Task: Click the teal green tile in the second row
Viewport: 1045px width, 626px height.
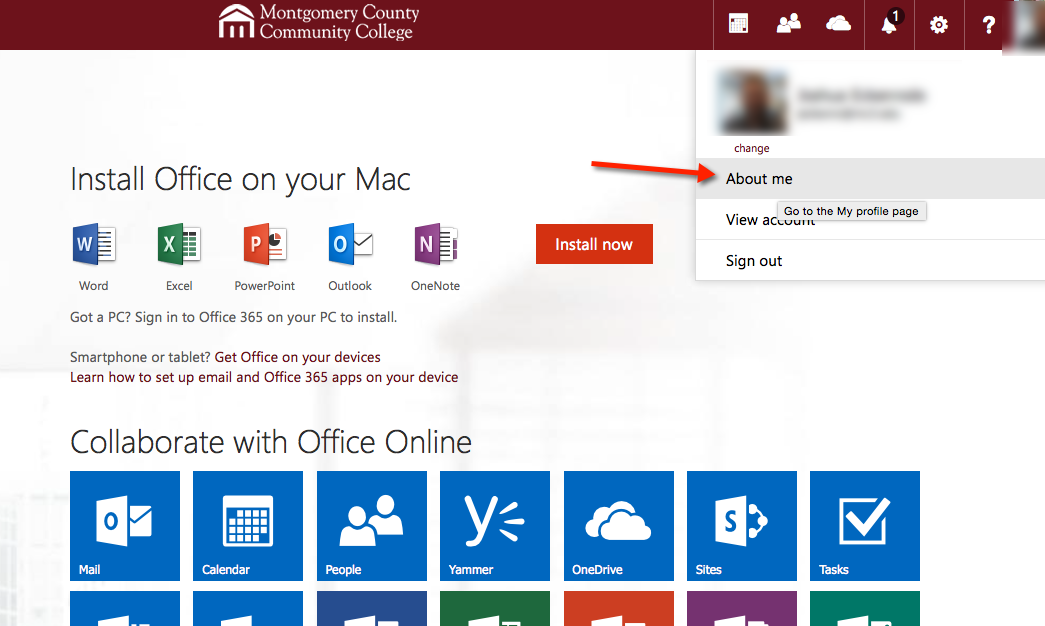Action: 865,609
